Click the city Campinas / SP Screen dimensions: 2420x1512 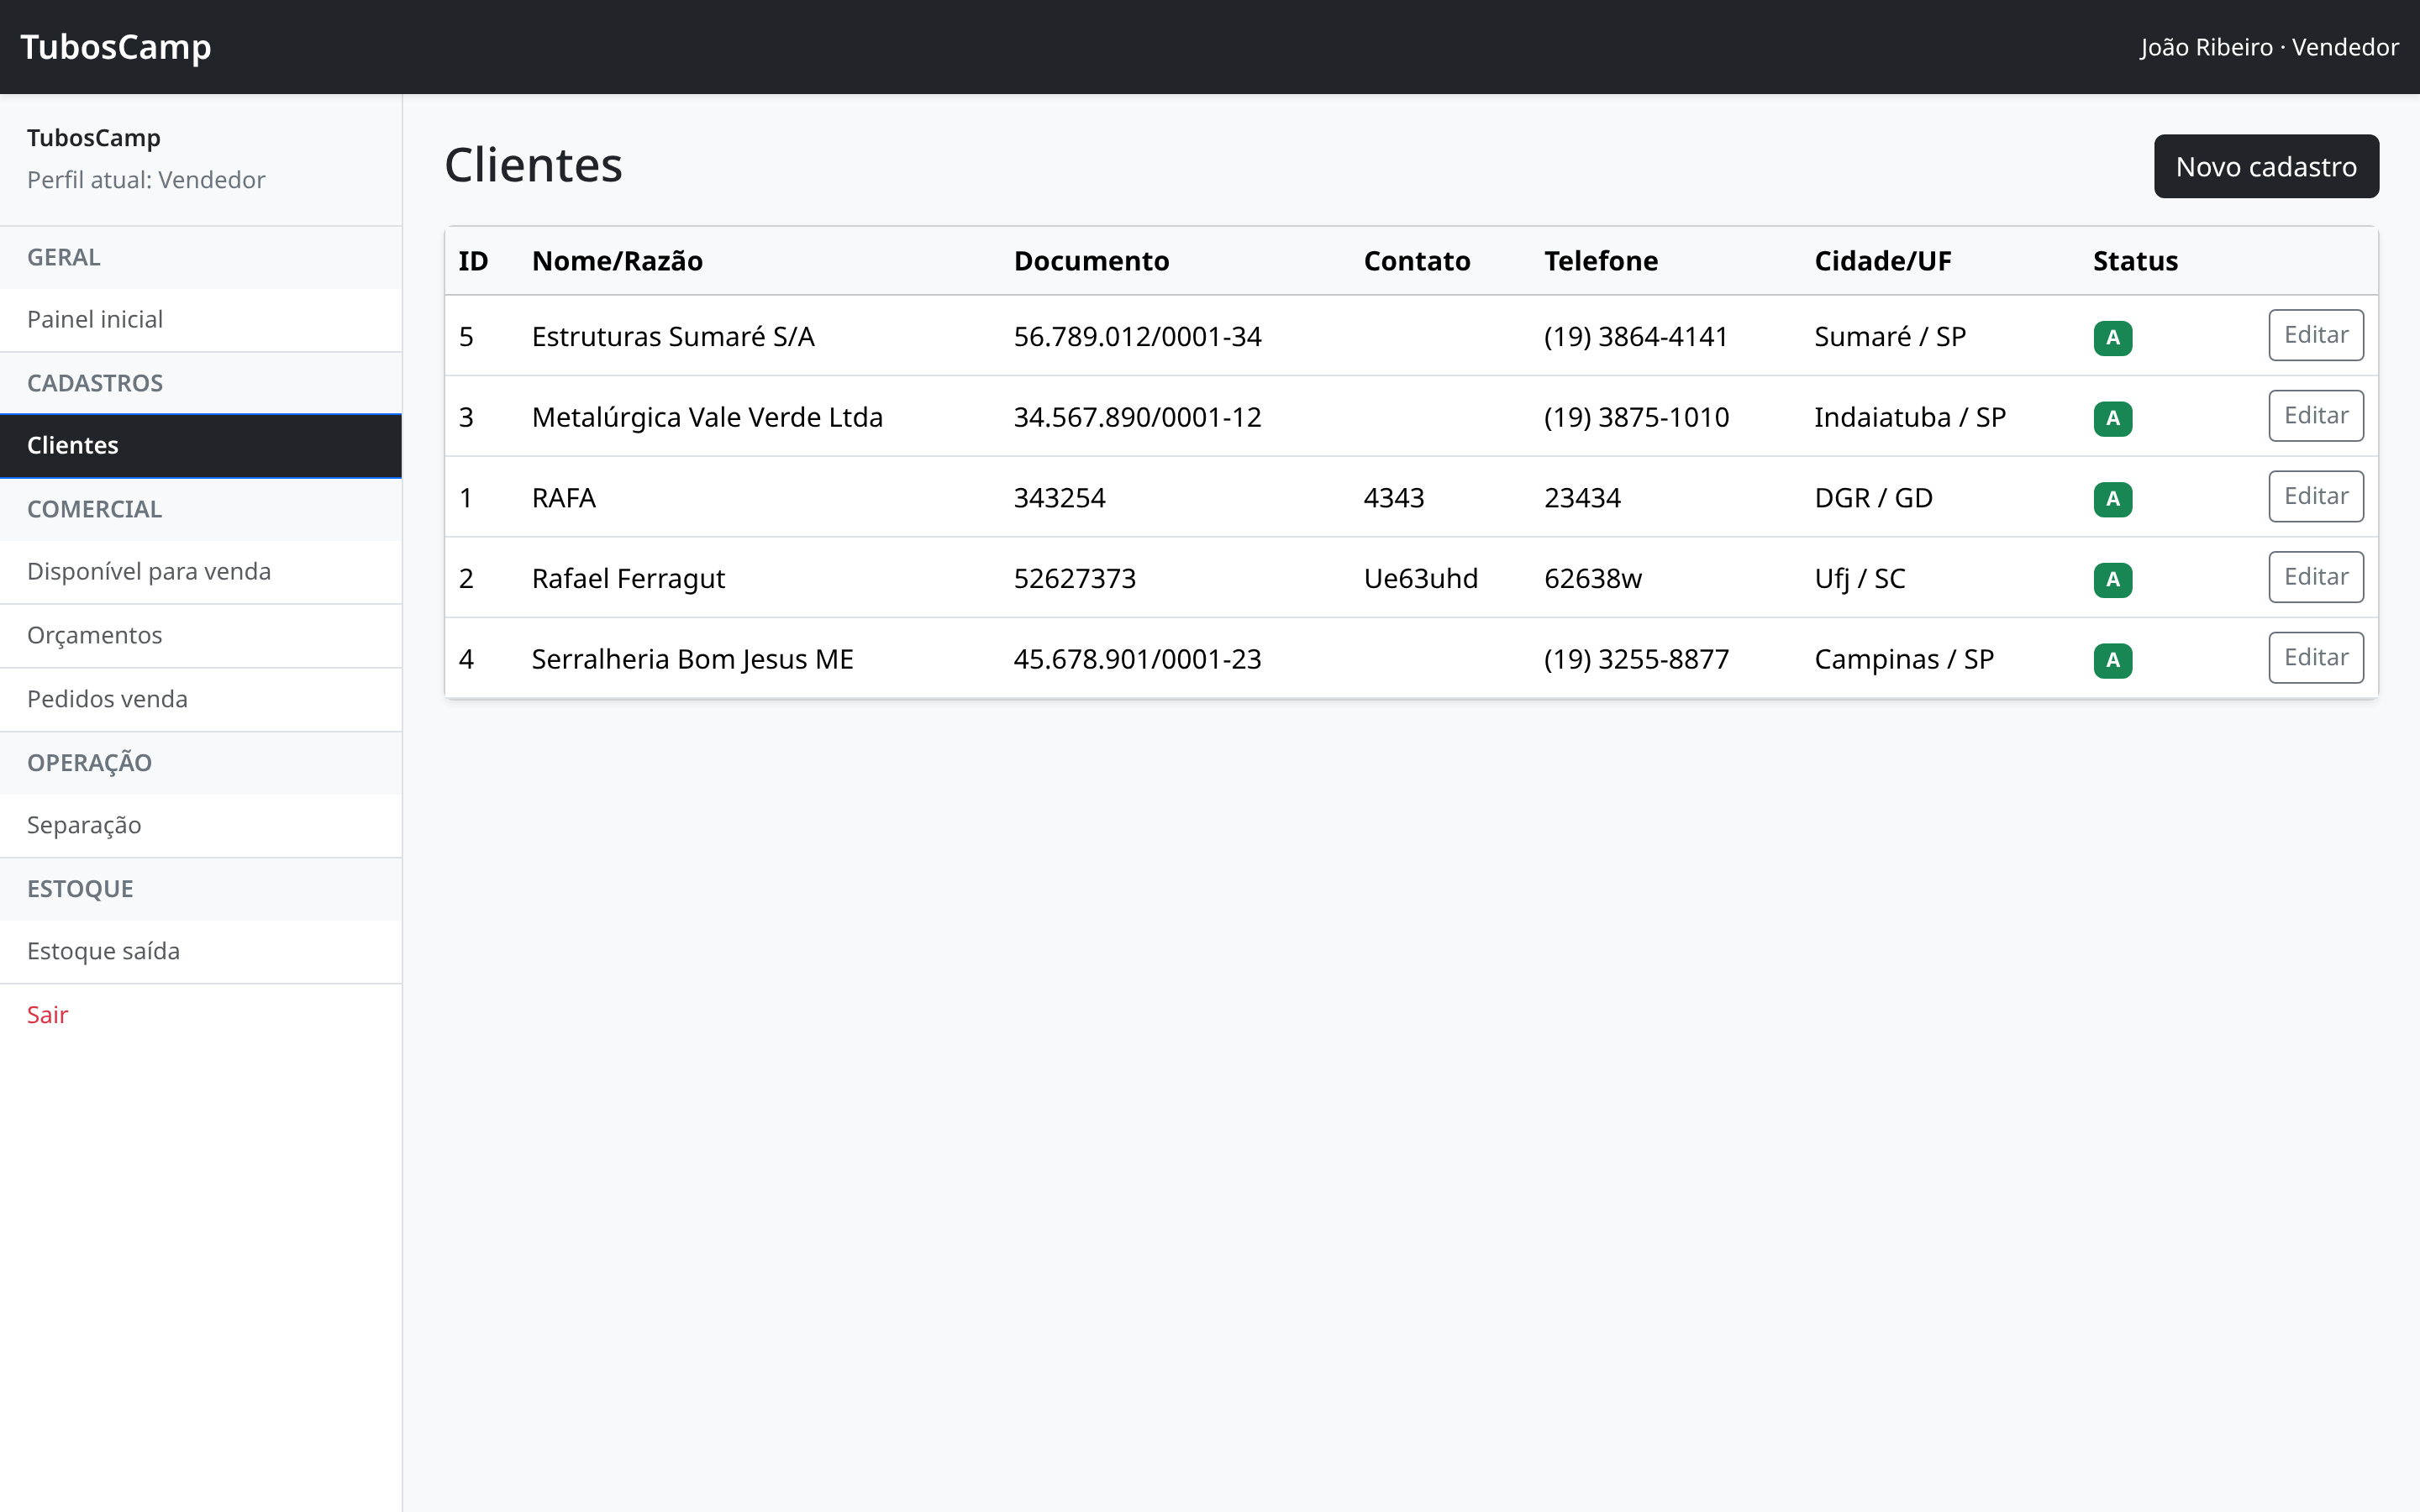point(1903,660)
